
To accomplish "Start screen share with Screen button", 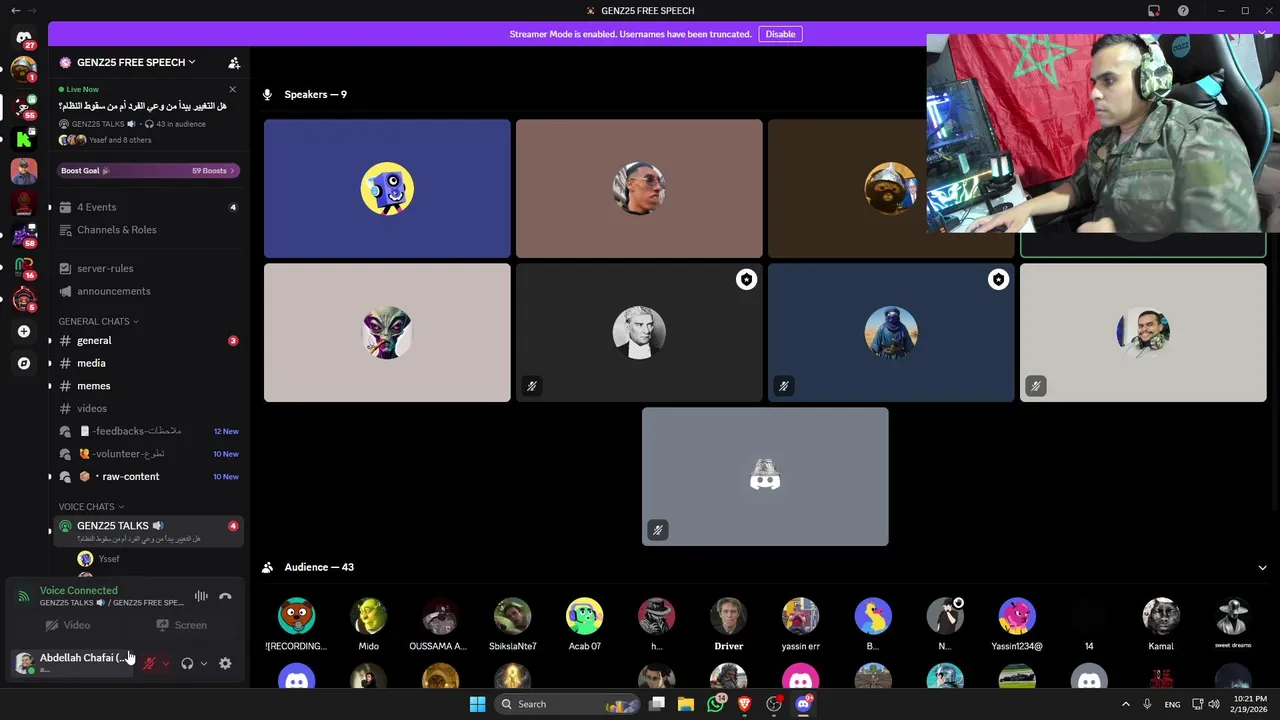I will pyautogui.click(x=181, y=625).
